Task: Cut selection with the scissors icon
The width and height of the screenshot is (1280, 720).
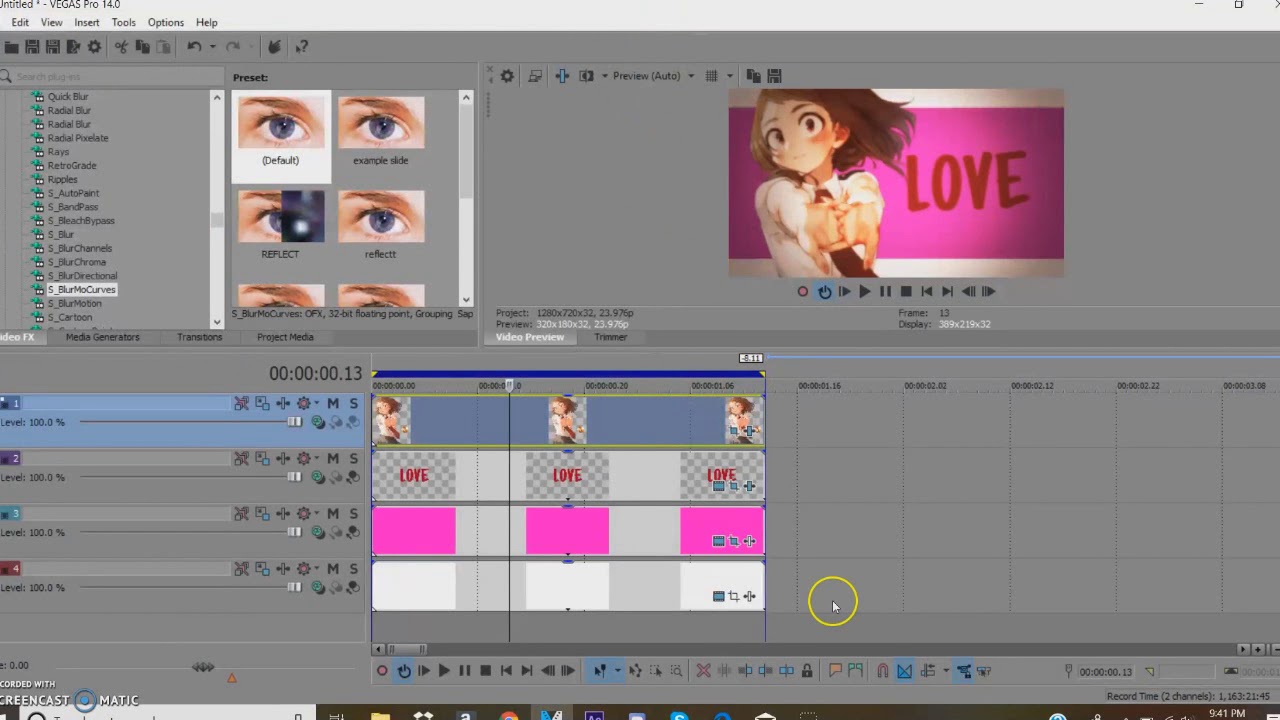Action: pyautogui.click(x=121, y=47)
